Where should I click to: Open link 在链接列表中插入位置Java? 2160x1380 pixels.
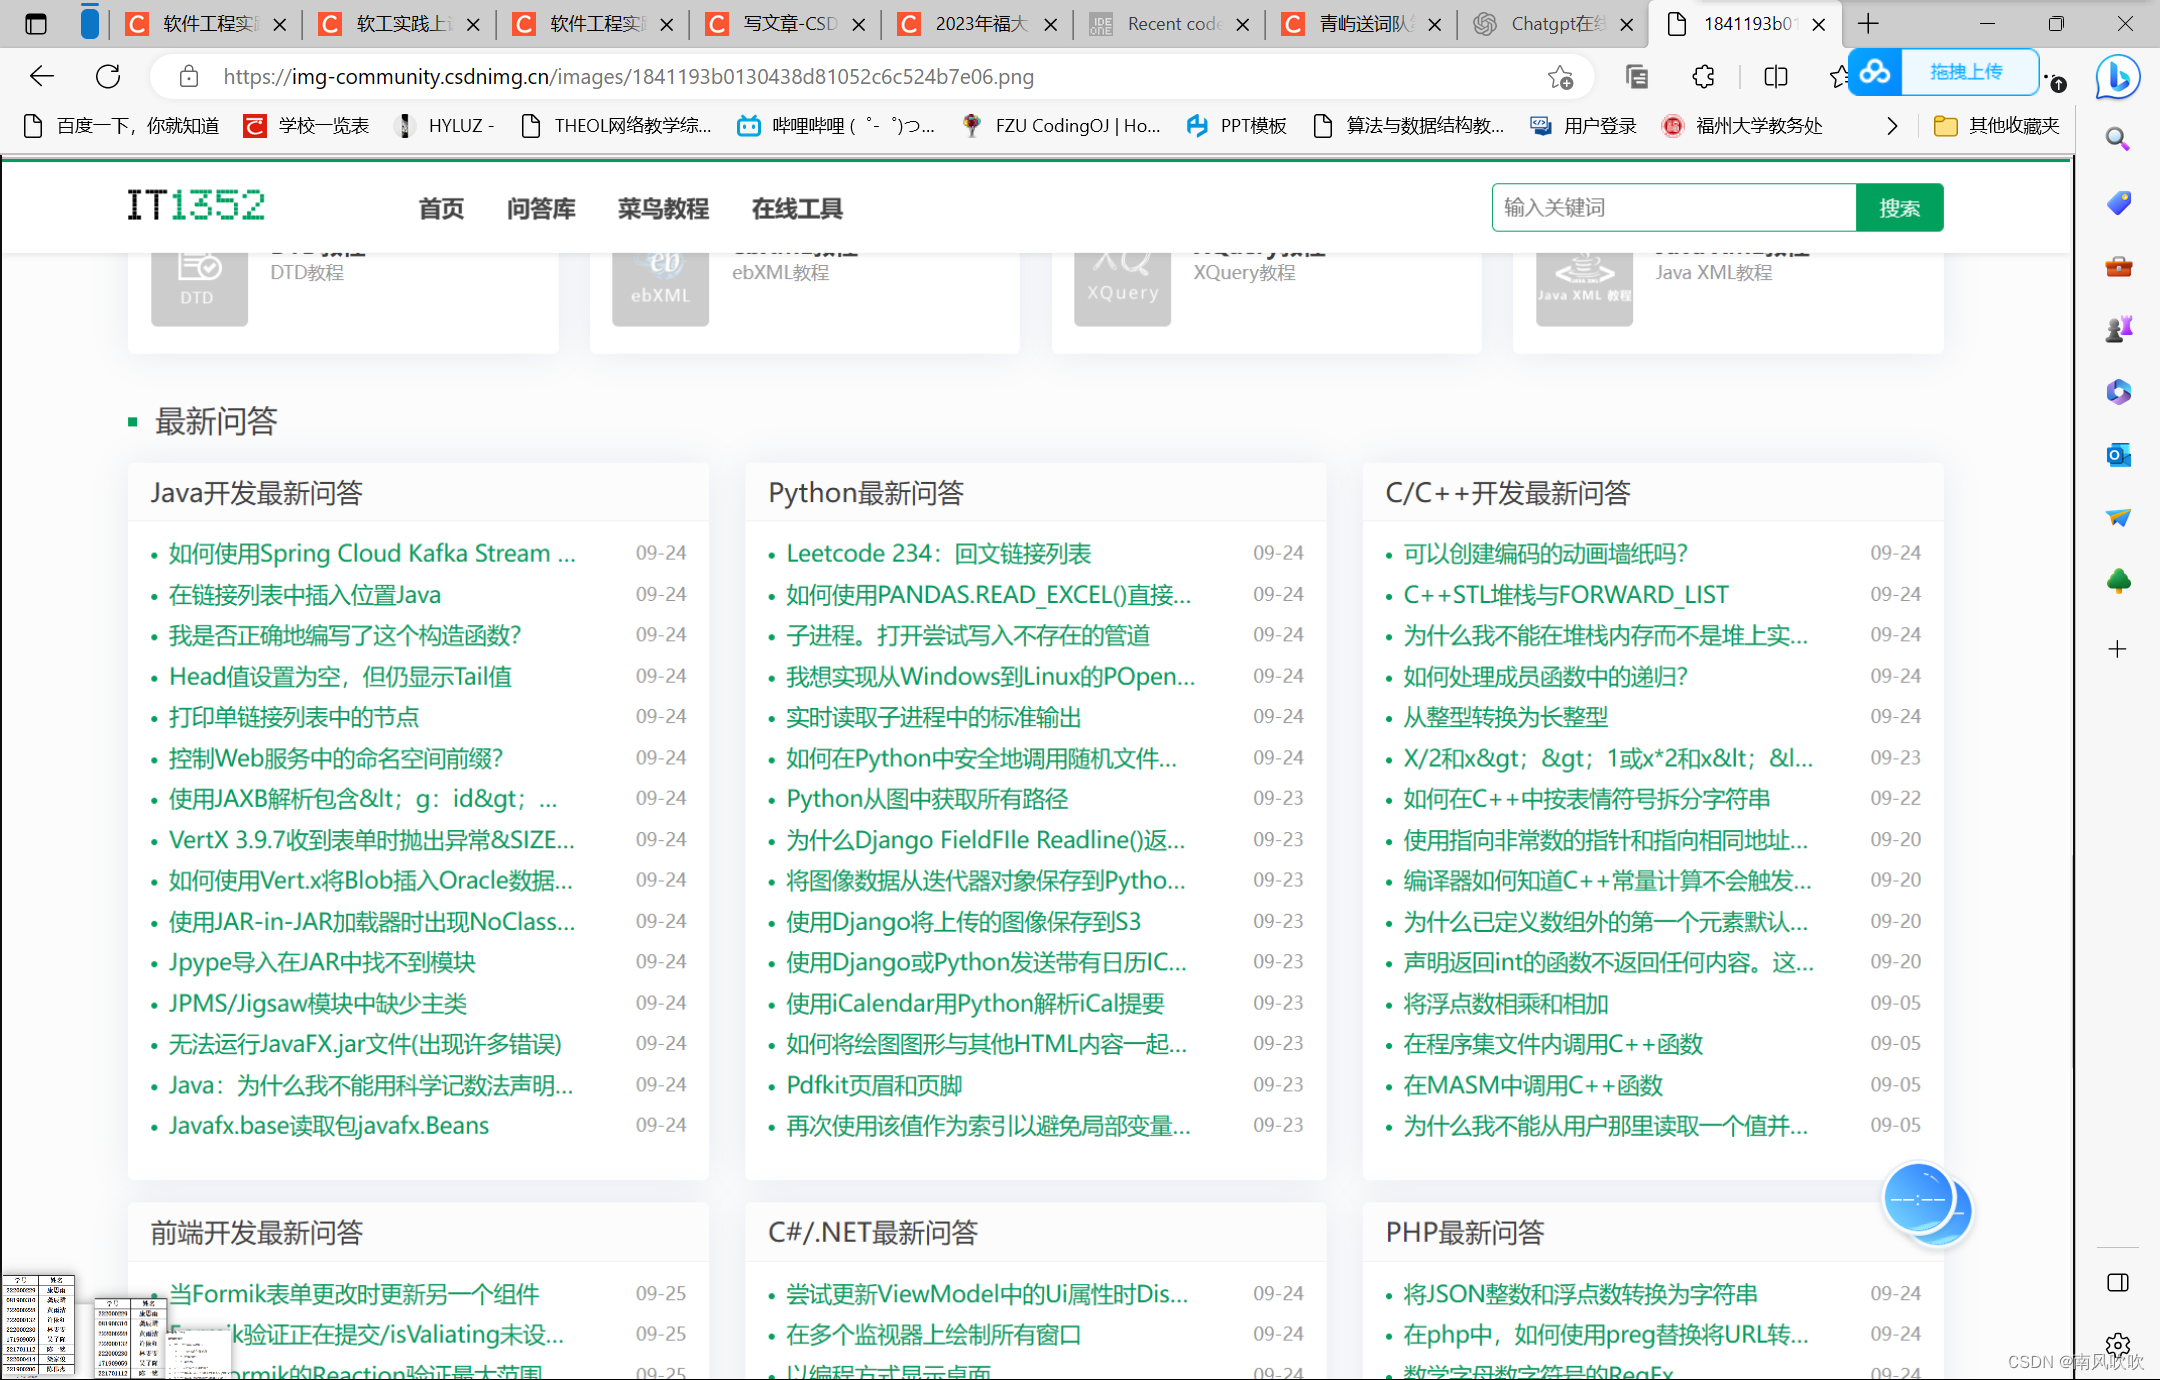[305, 594]
